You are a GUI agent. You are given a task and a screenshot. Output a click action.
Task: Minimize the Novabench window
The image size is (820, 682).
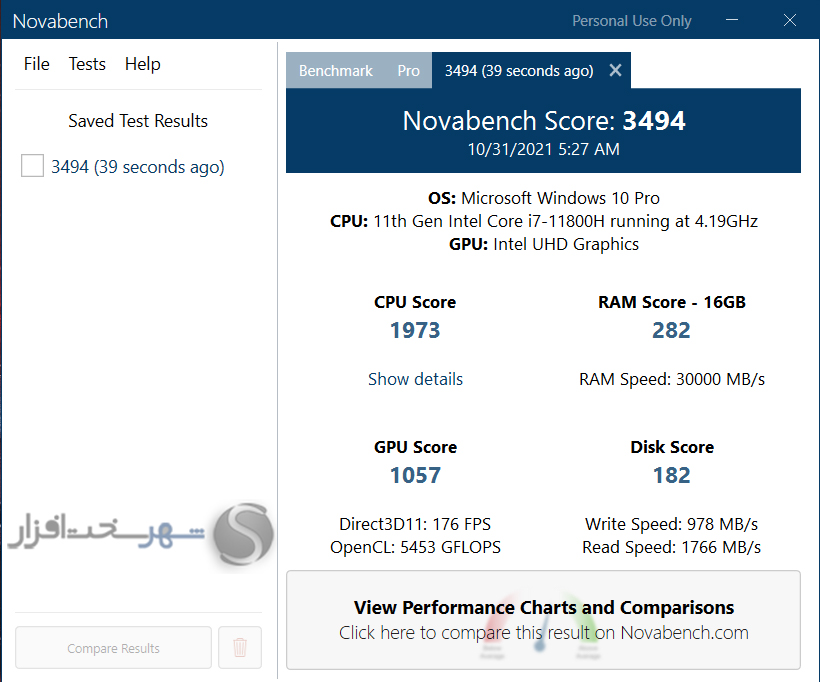734,20
